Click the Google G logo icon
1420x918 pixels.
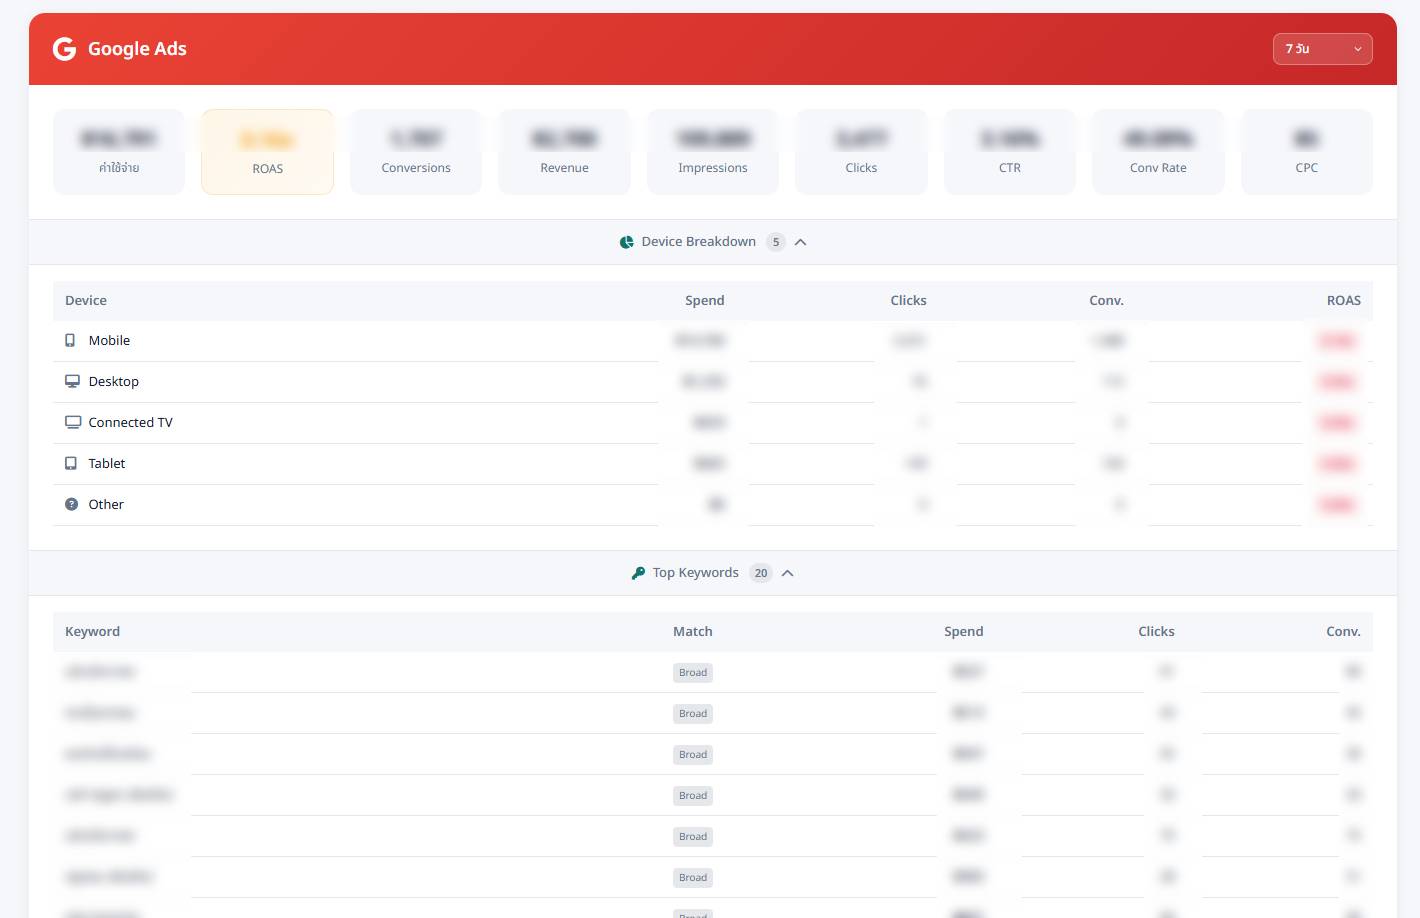pos(65,49)
